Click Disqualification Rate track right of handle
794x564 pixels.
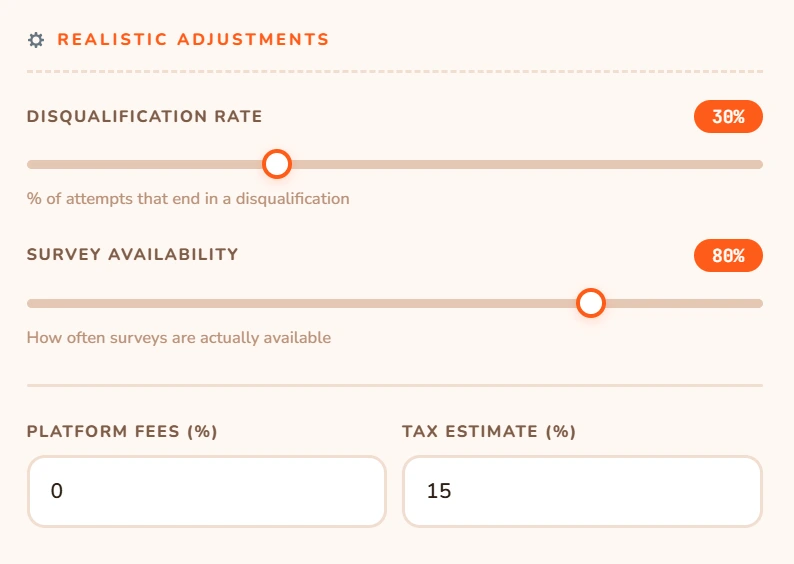(520, 164)
